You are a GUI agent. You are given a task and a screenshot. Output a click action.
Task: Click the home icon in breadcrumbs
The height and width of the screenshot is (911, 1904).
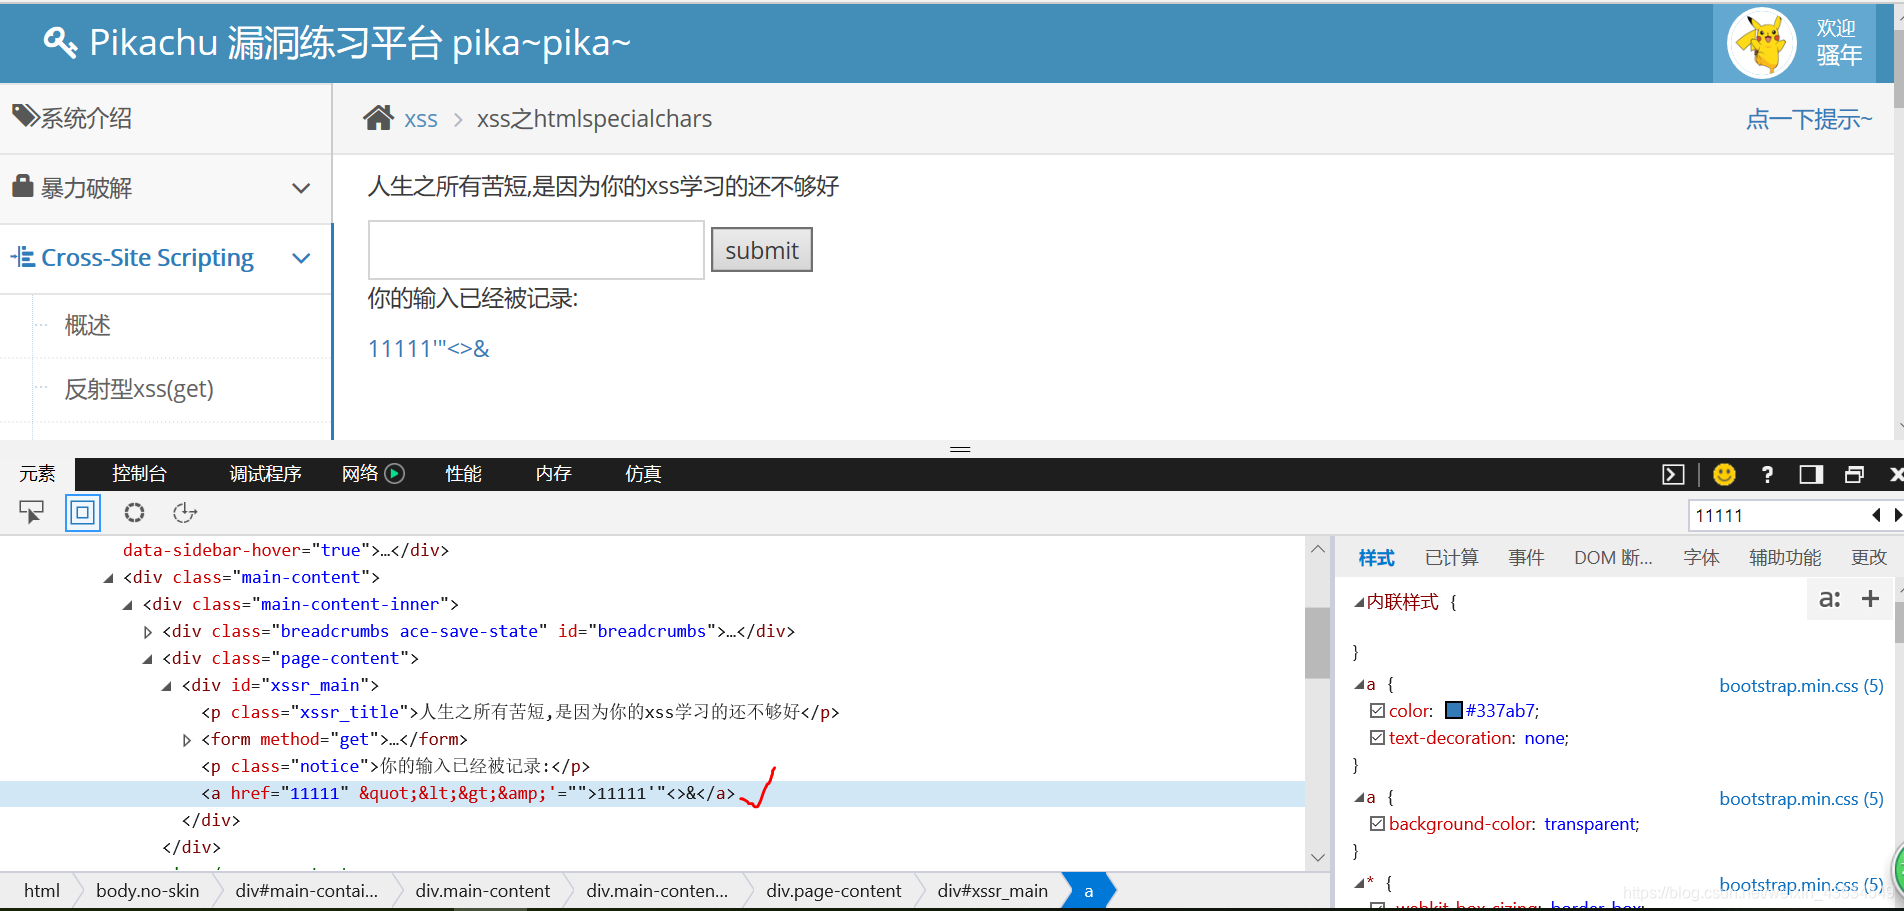coord(378,118)
